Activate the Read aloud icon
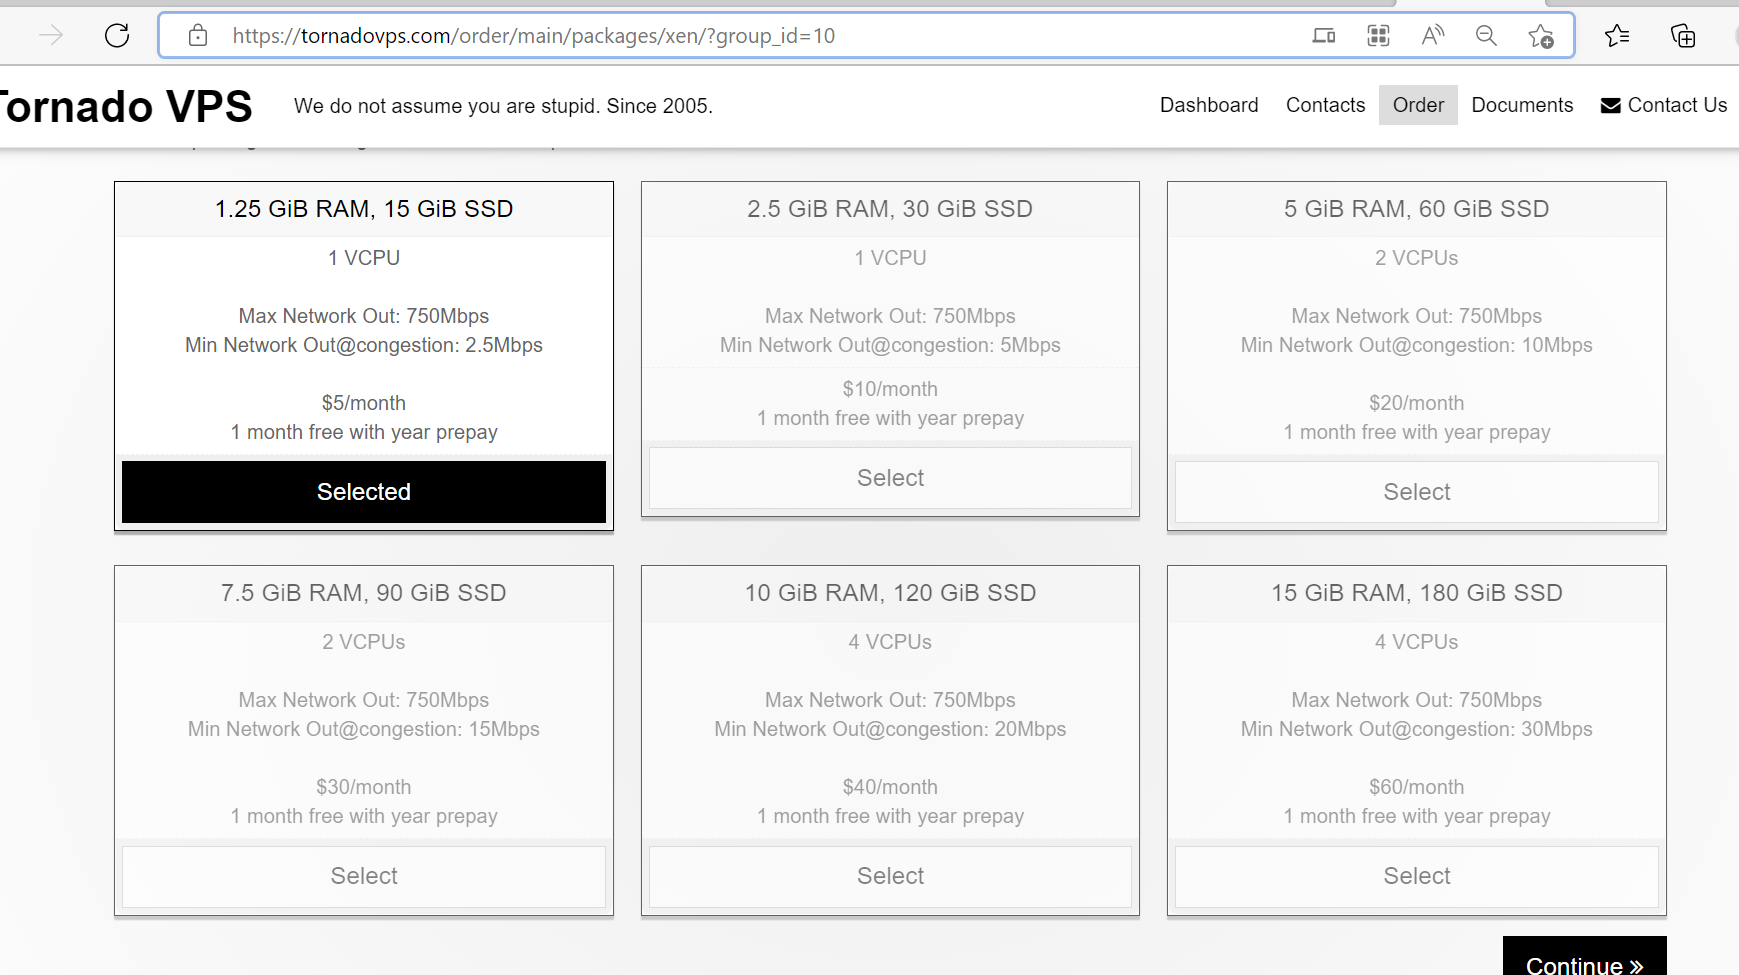This screenshot has height=975, width=1739. [x=1433, y=36]
